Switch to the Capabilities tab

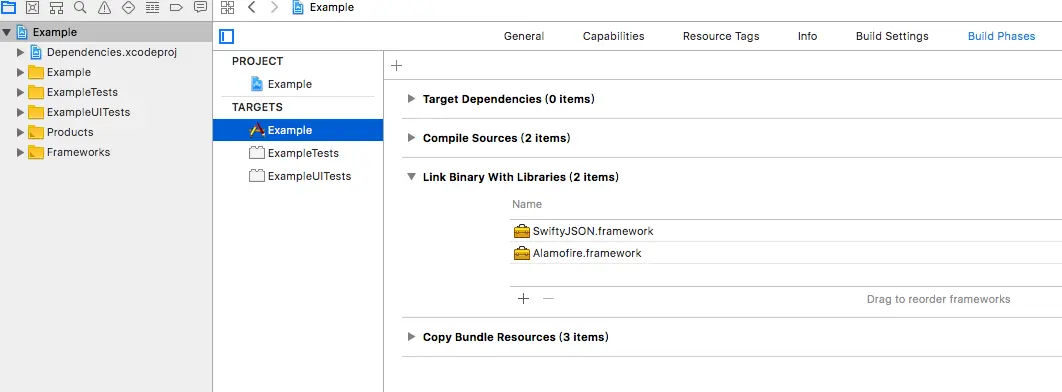click(614, 37)
